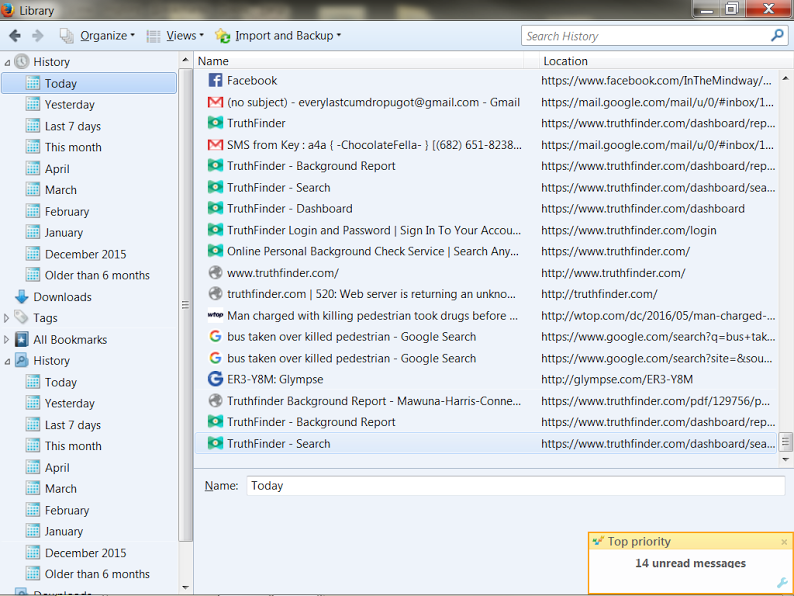Click notification wrench settings icon

tap(782, 583)
